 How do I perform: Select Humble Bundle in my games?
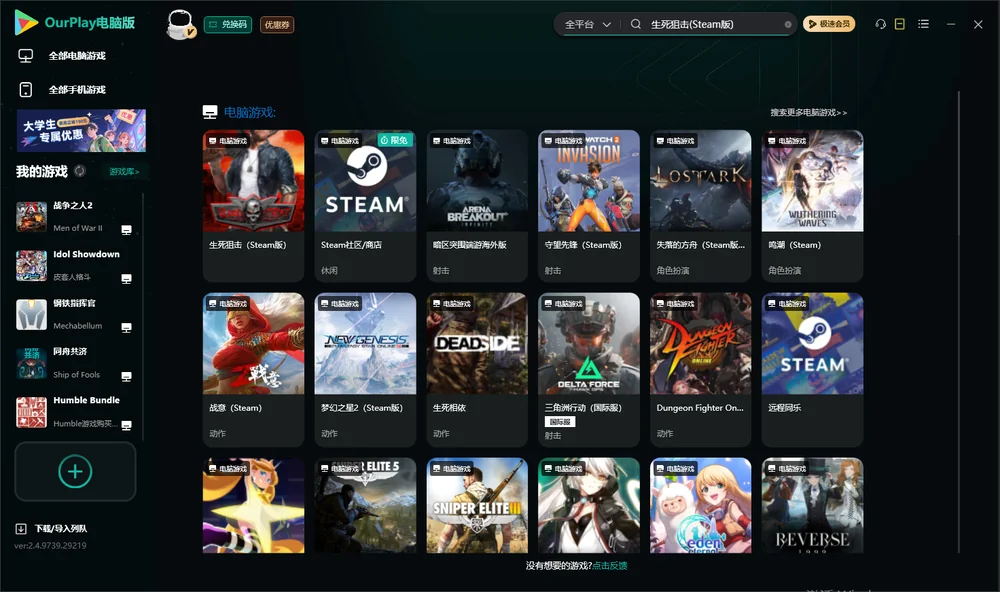click(x=75, y=412)
